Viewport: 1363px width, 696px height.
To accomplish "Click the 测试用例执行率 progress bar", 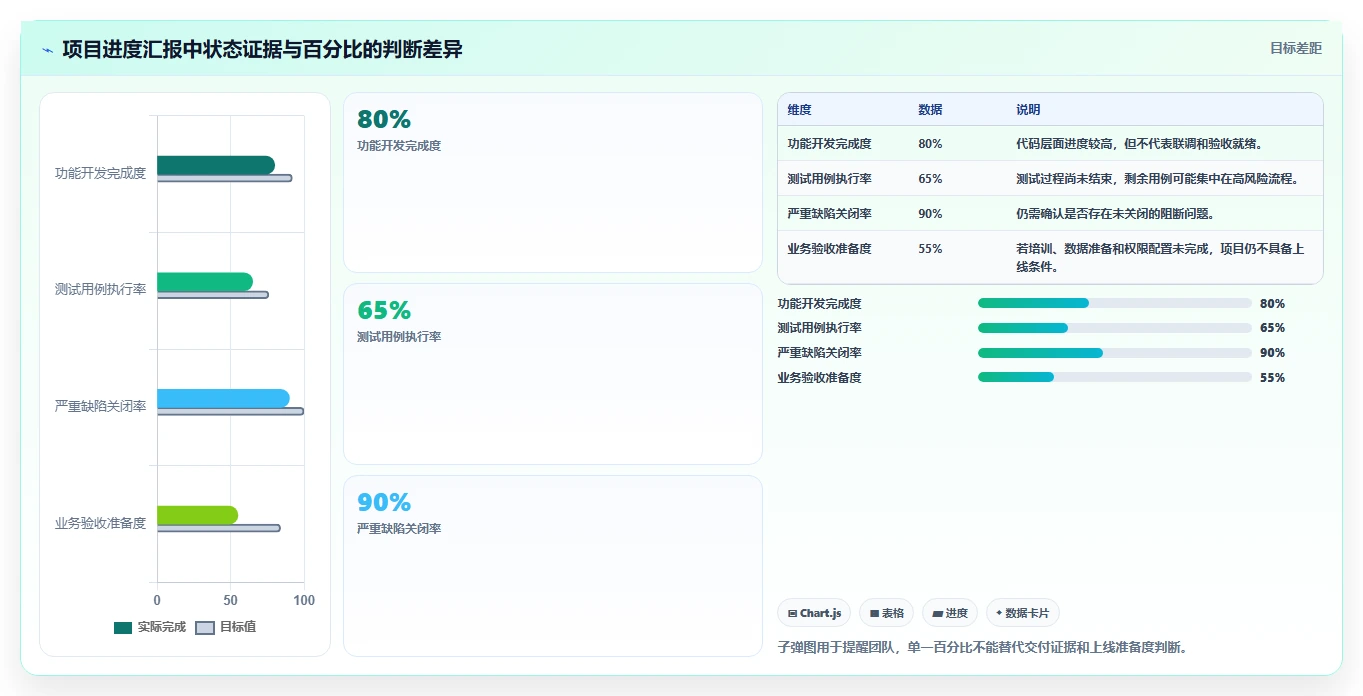I will click(1115, 328).
